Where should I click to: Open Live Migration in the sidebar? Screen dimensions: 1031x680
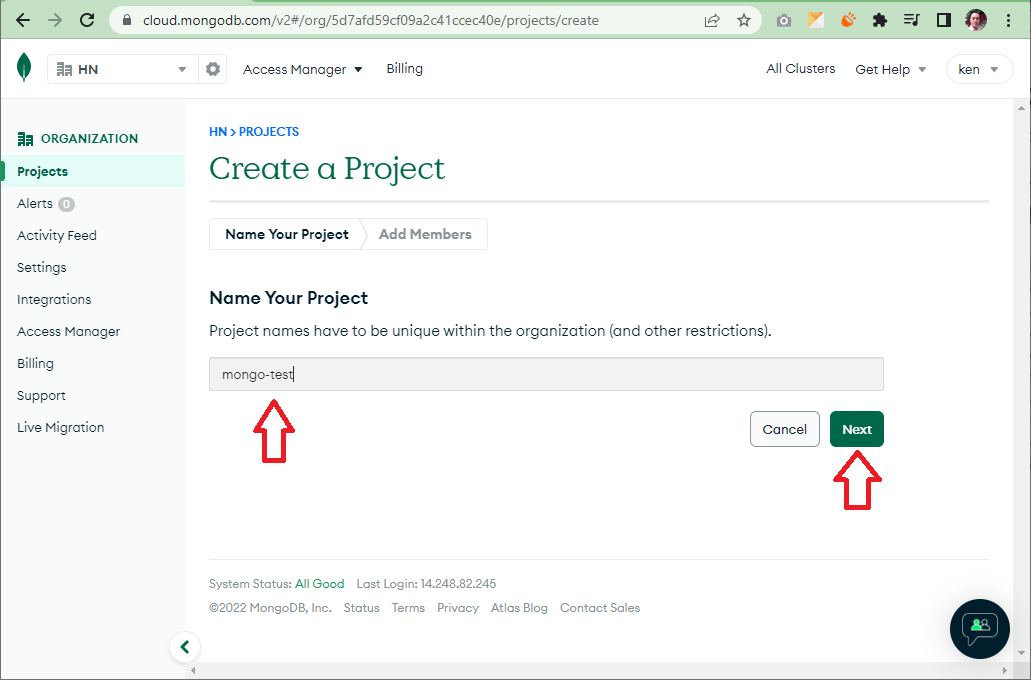tap(60, 427)
